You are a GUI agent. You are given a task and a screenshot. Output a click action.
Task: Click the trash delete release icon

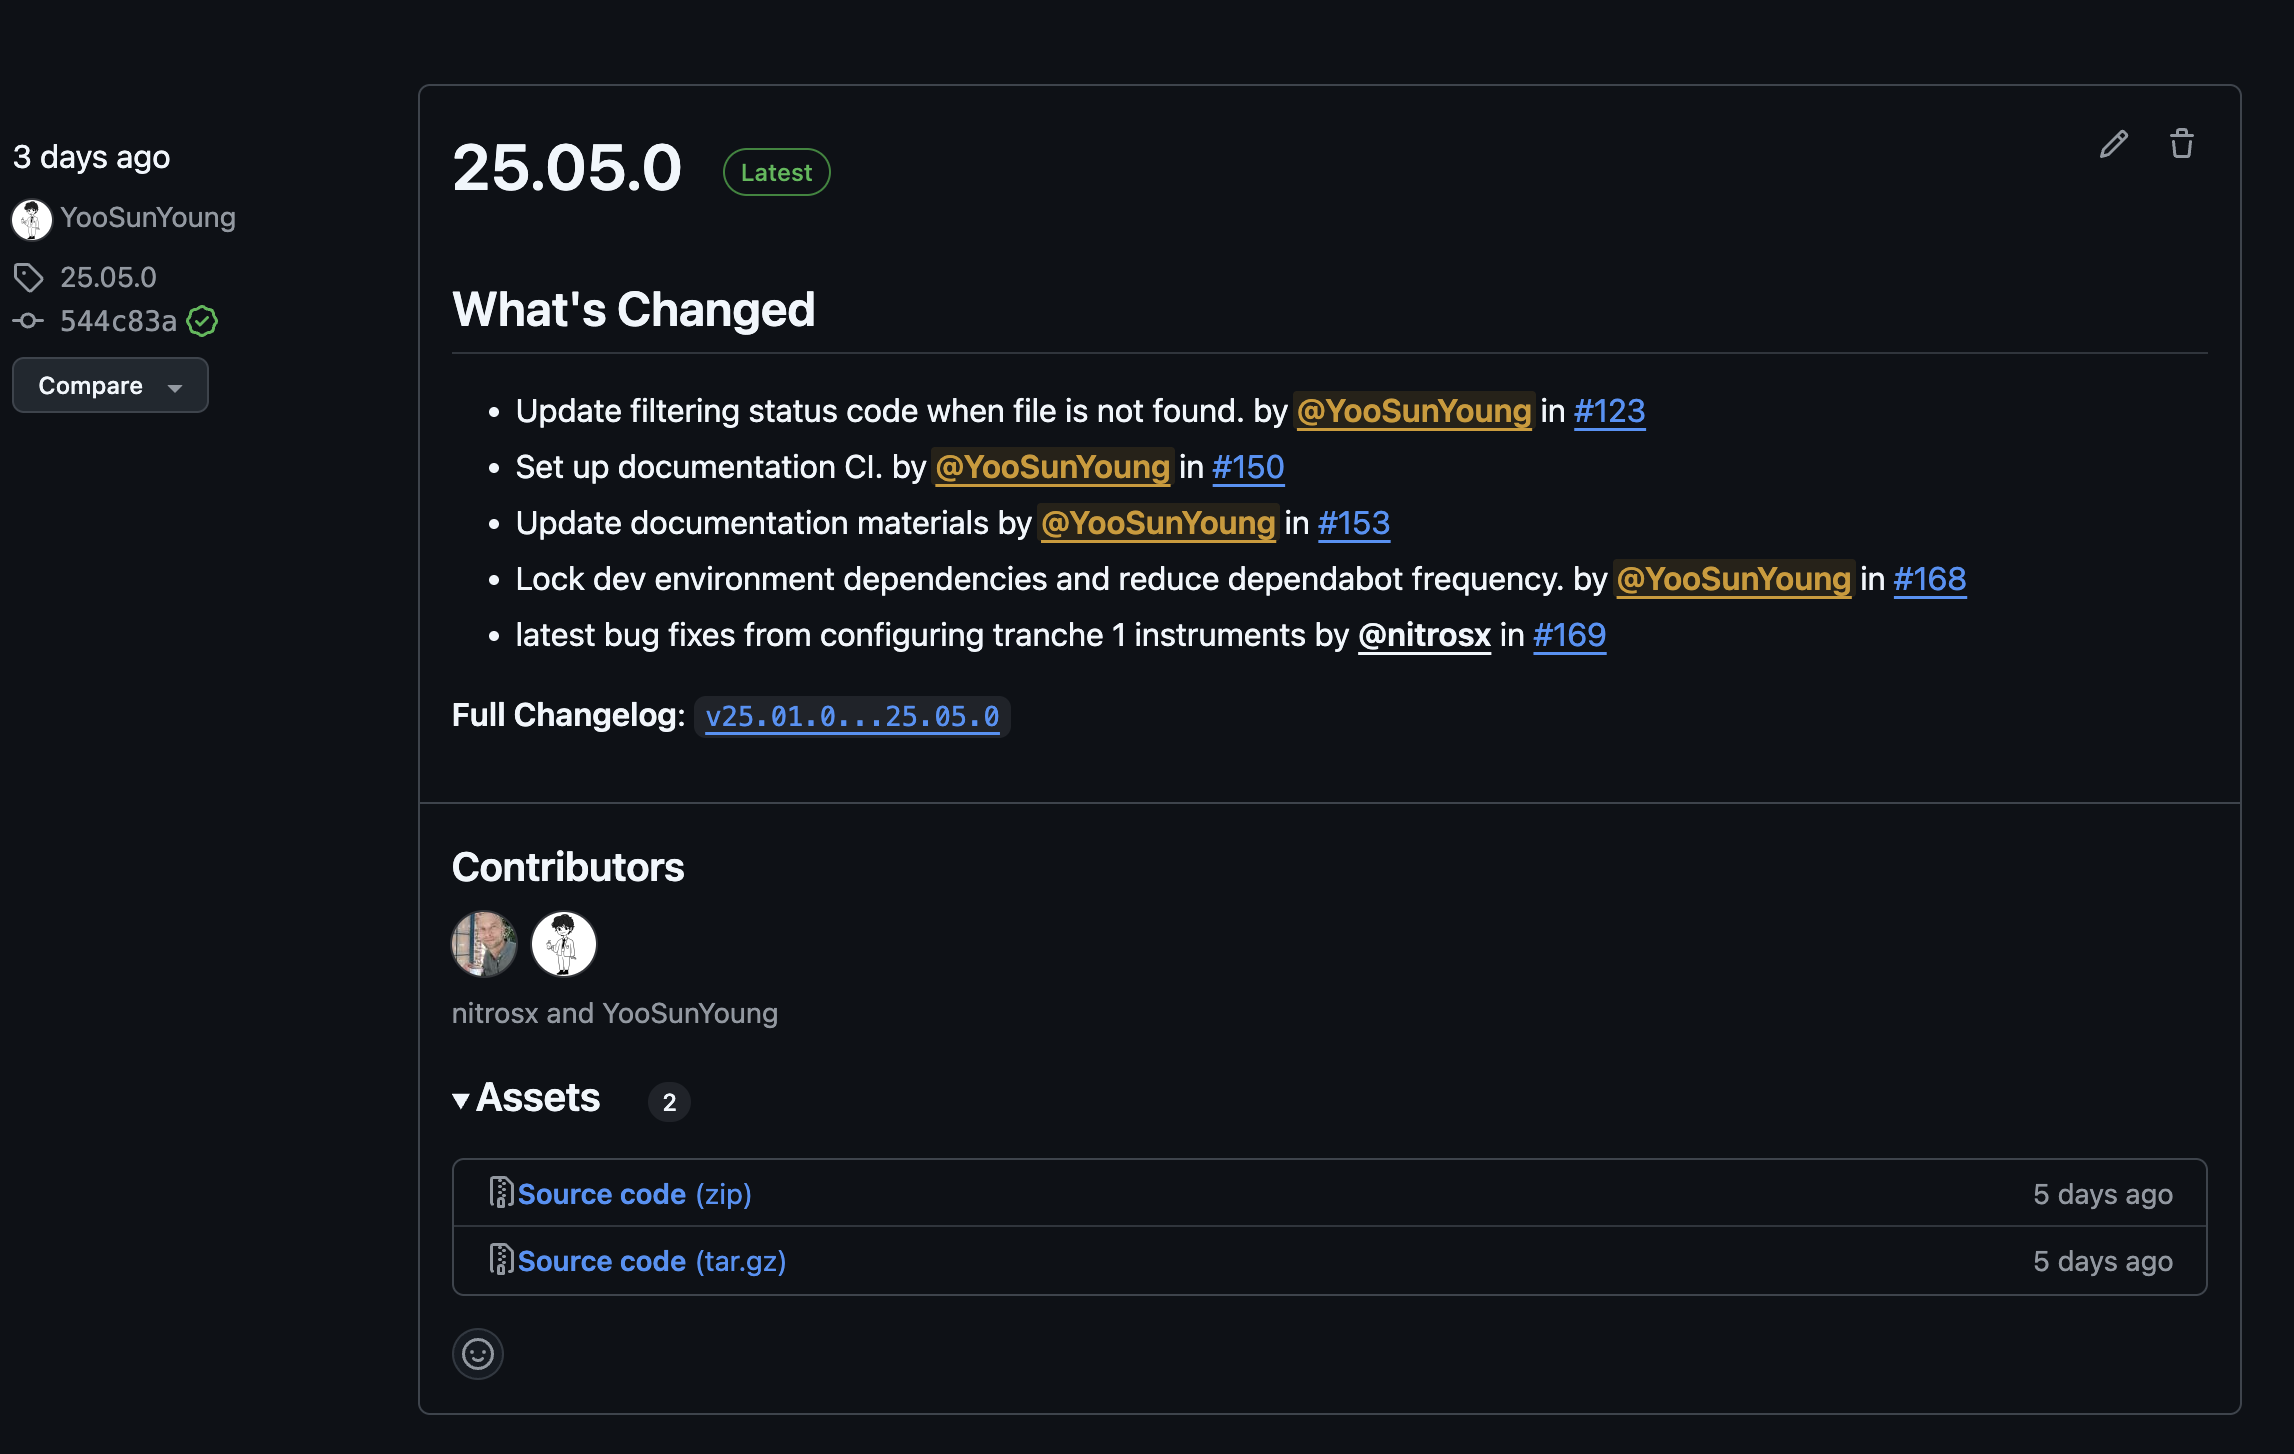point(2181,144)
